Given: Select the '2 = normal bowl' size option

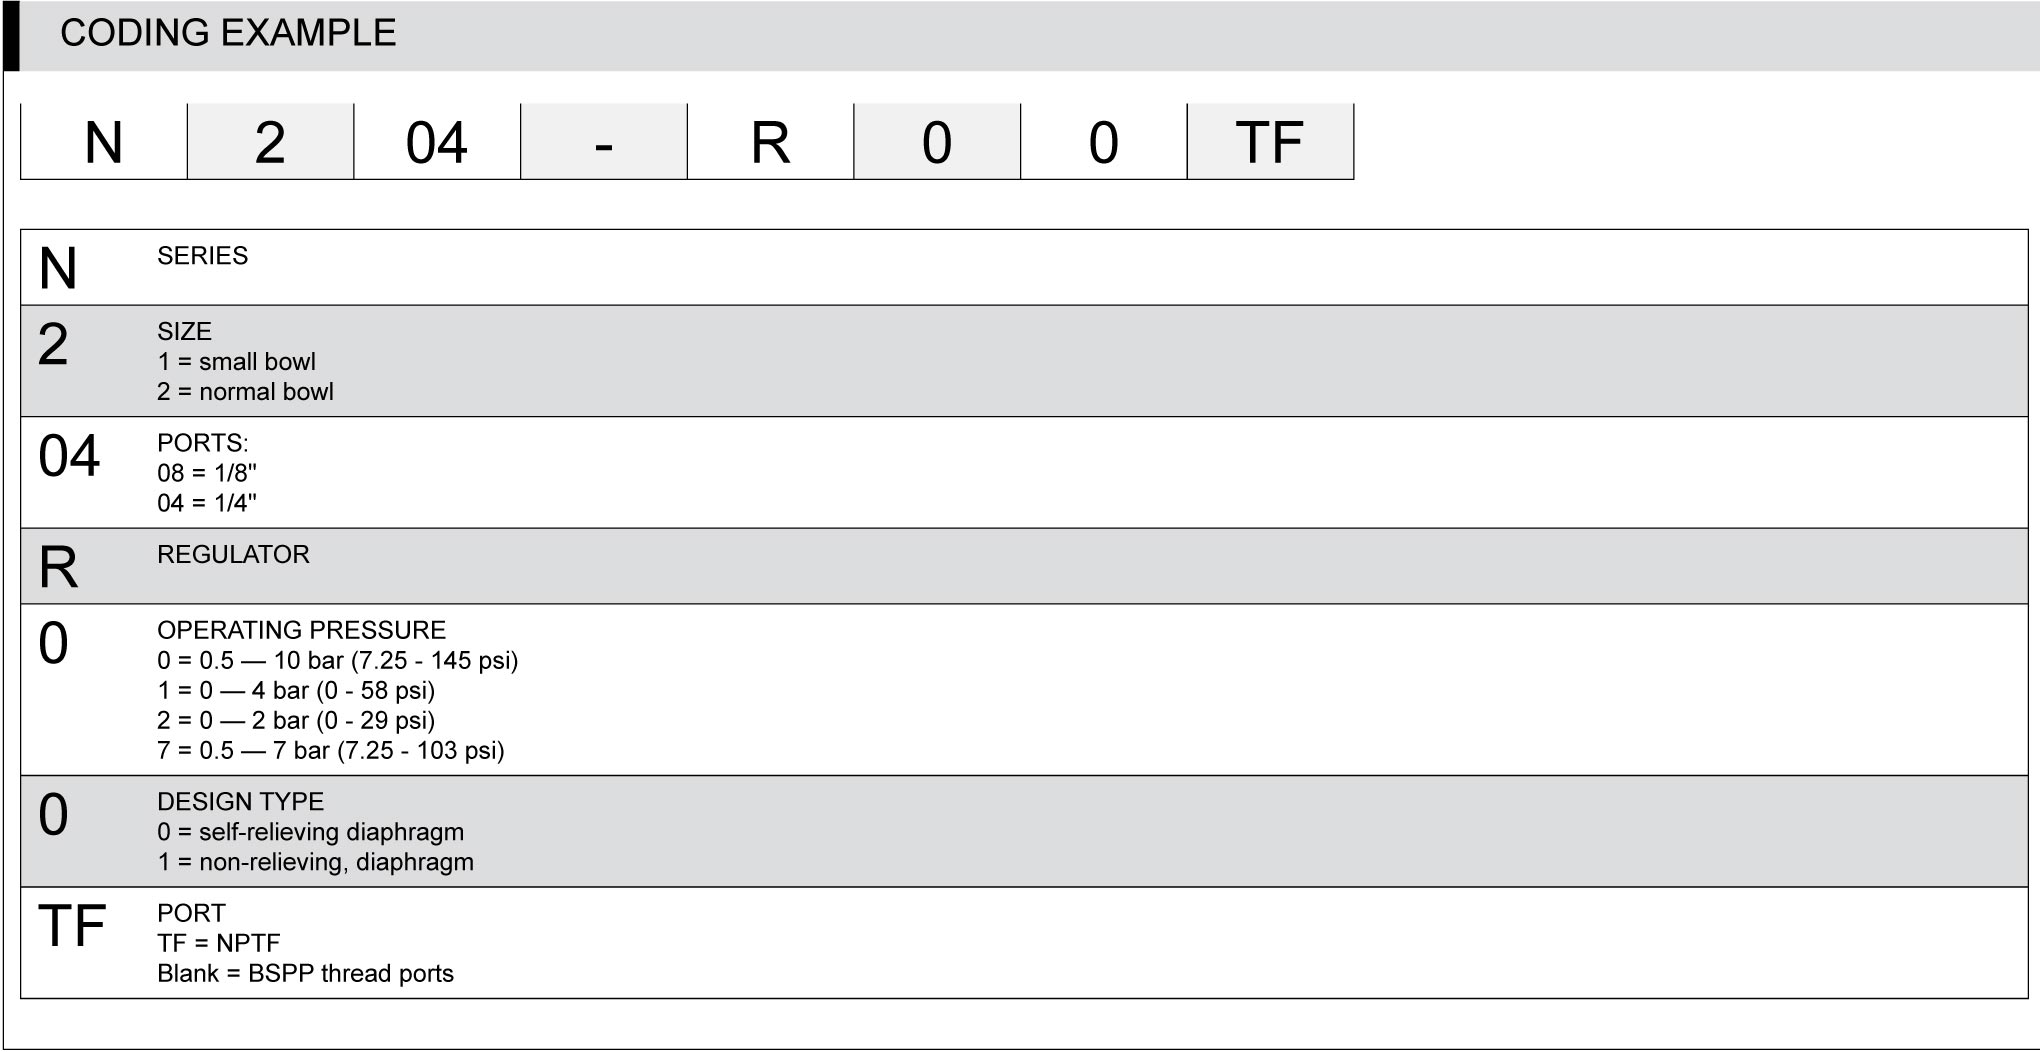Looking at the screenshot, I should coord(245,392).
